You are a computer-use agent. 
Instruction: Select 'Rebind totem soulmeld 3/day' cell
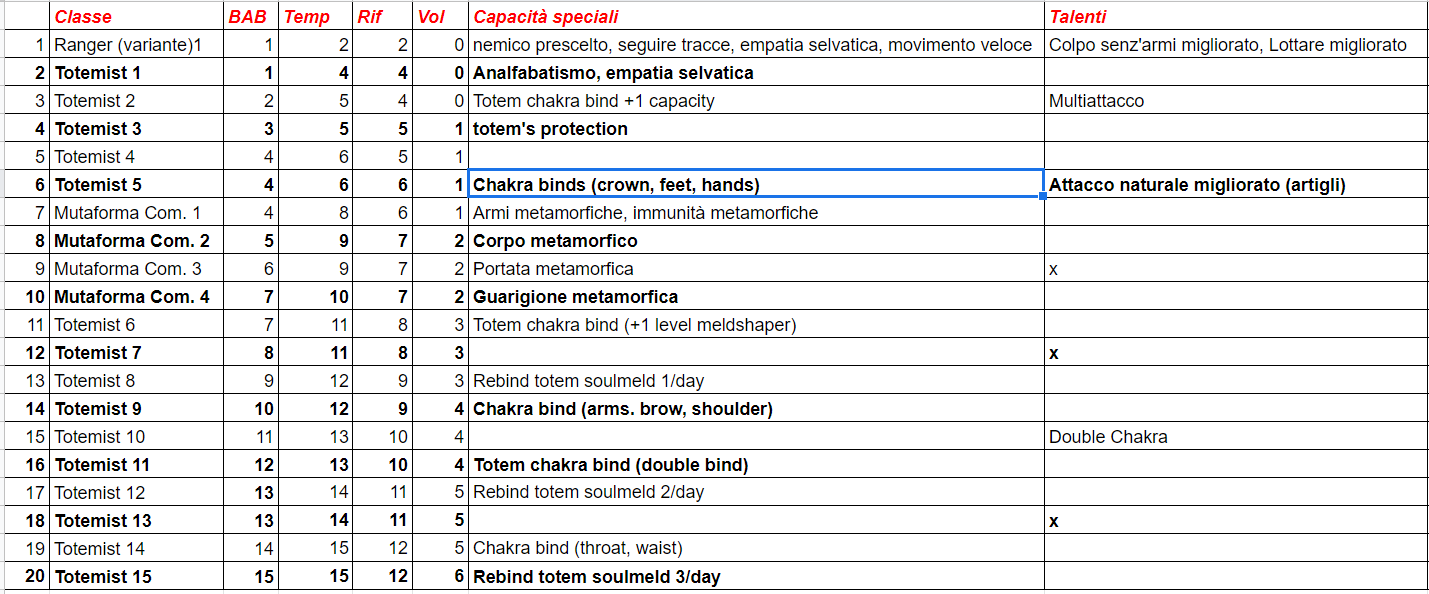click(x=757, y=577)
